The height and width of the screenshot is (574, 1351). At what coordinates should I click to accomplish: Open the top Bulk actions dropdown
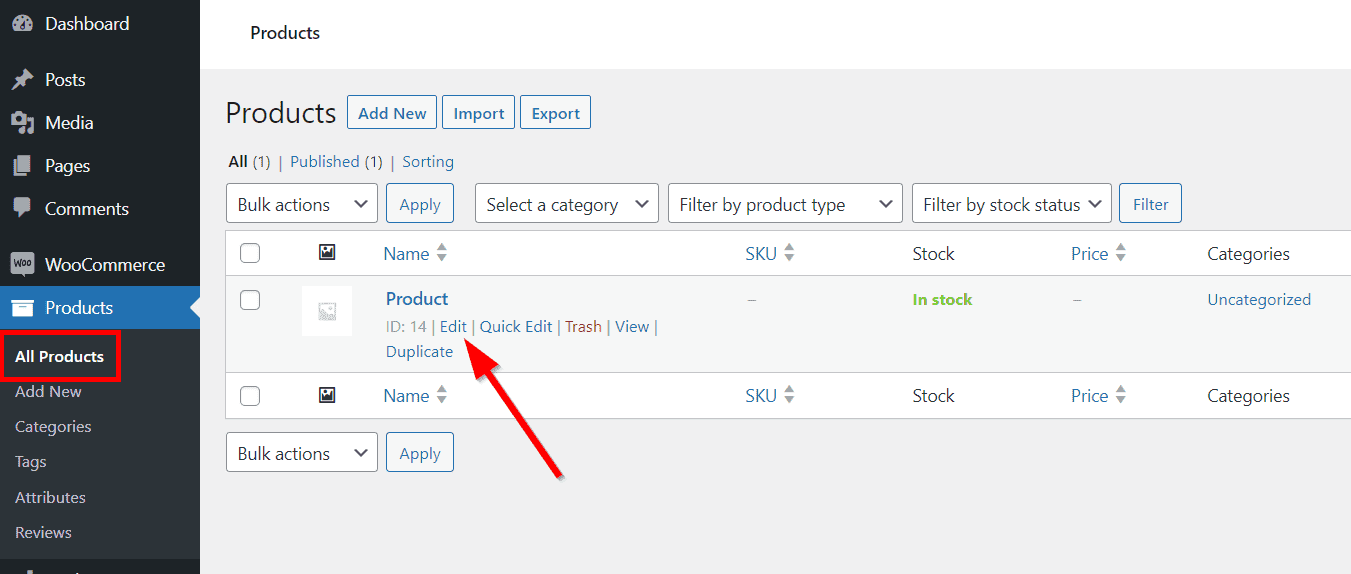click(x=302, y=204)
